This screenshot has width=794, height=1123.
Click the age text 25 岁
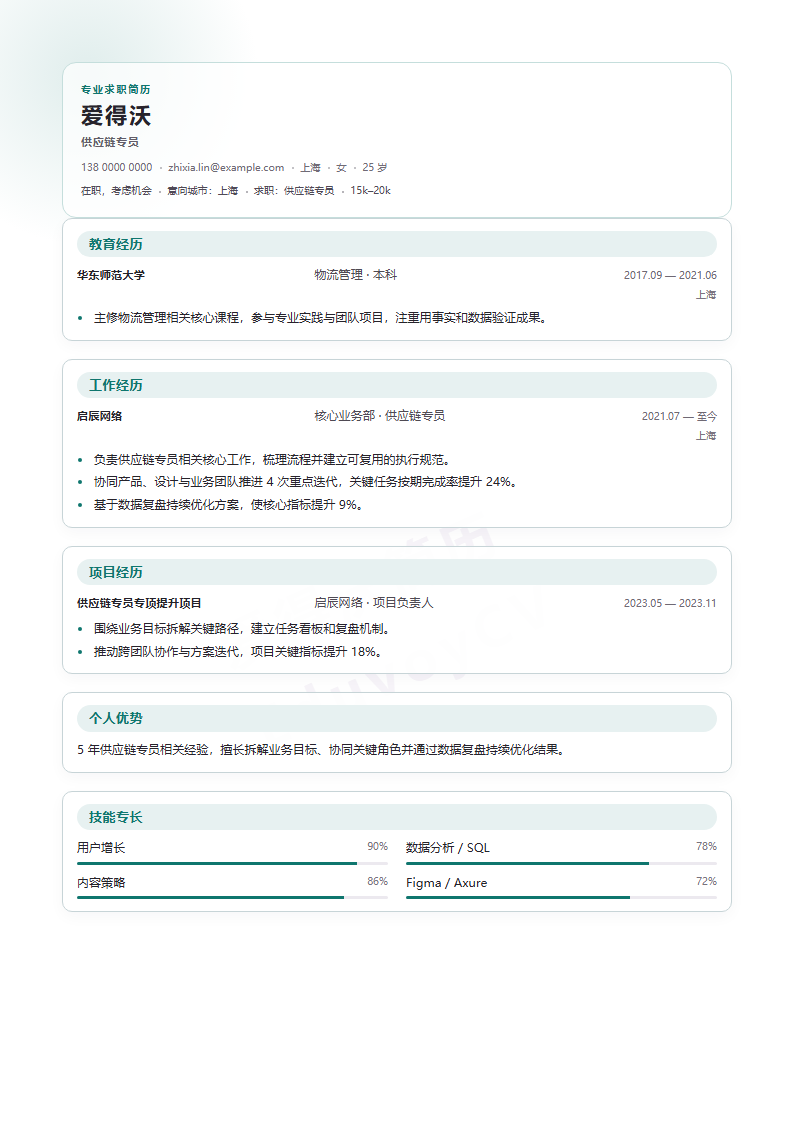click(374, 168)
